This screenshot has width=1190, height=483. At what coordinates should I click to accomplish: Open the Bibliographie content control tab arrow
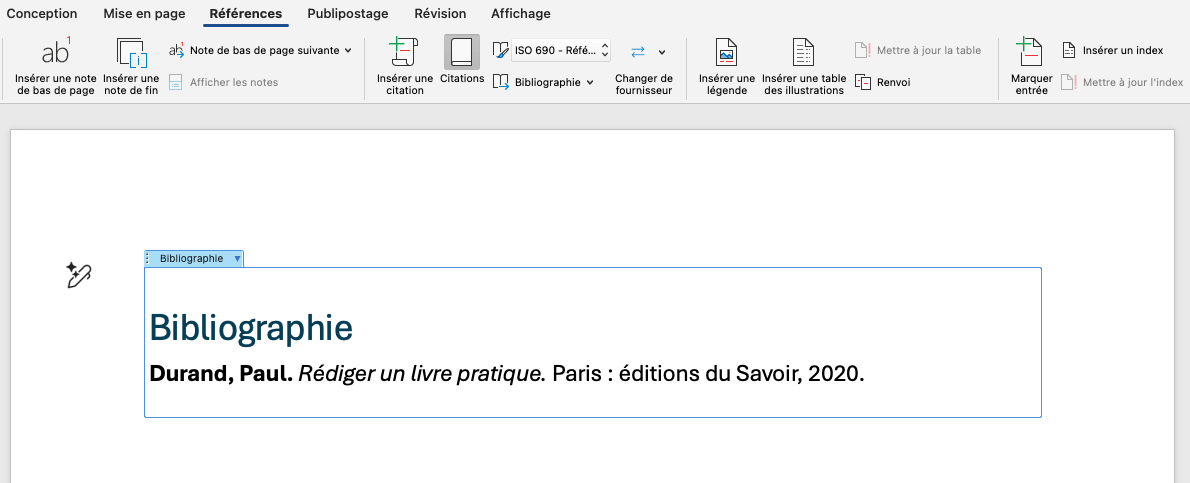pyautogui.click(x=237, y=259)
